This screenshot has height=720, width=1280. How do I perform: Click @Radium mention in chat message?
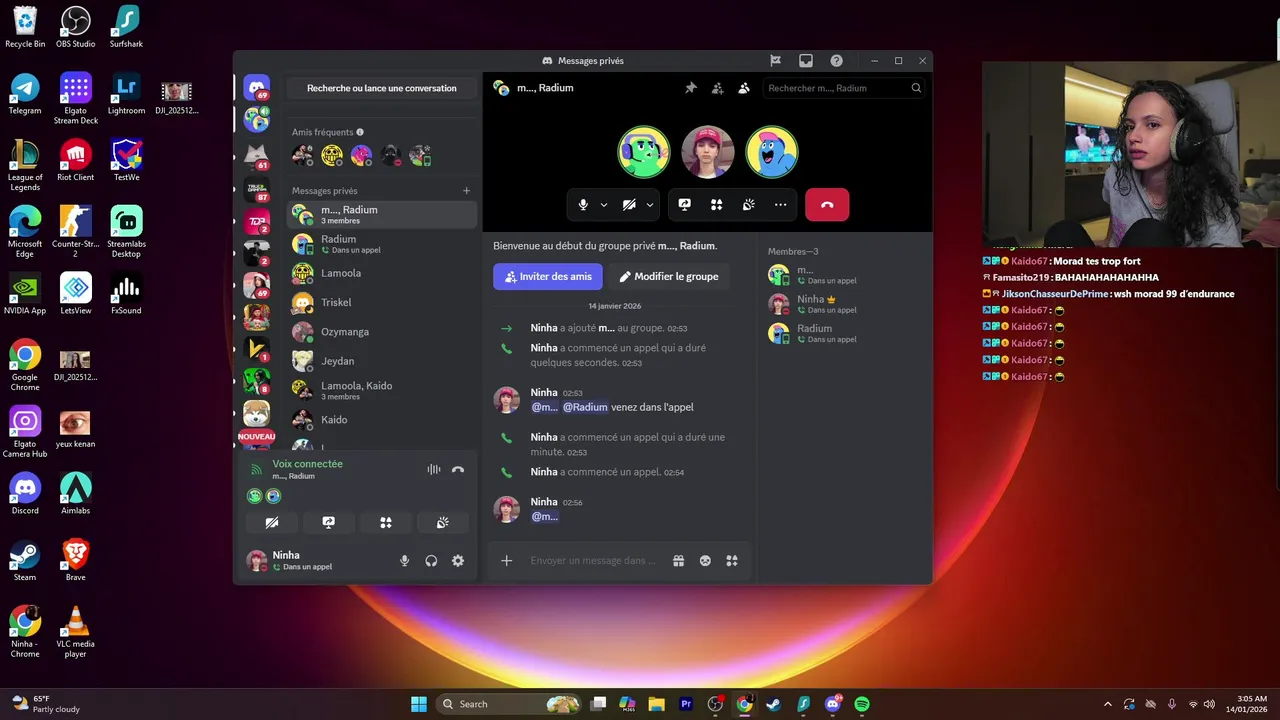[585, 407]
